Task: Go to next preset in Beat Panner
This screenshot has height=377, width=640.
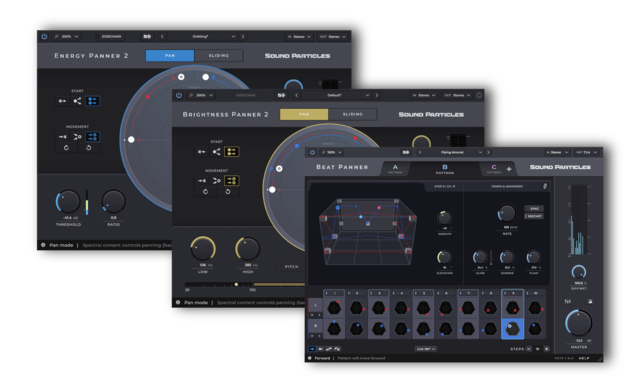Action: pos(488,152)
